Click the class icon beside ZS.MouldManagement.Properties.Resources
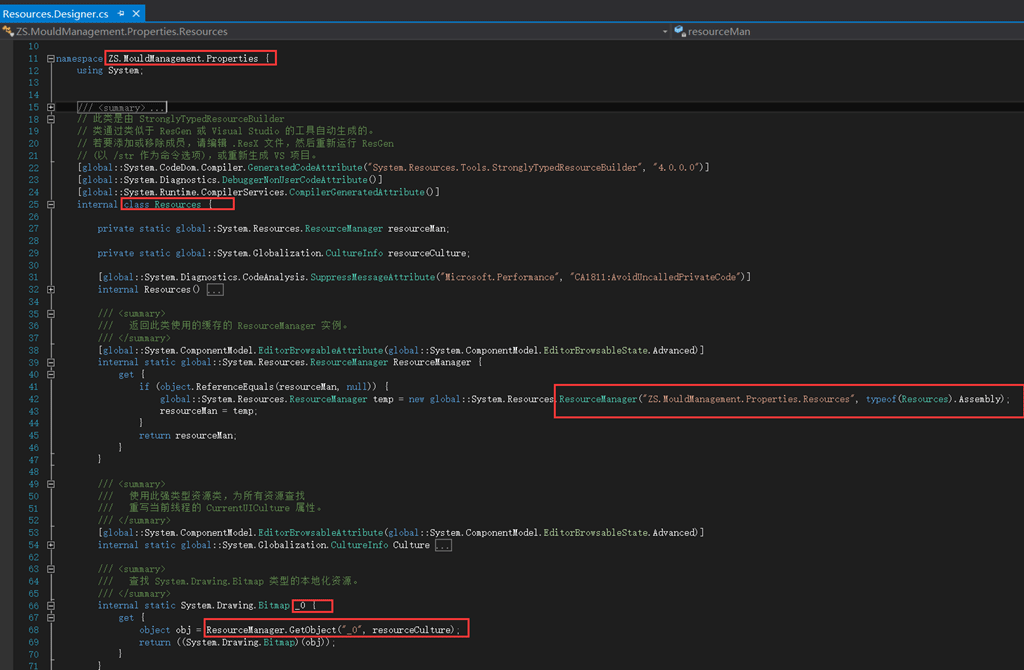 tap(8, 31)
